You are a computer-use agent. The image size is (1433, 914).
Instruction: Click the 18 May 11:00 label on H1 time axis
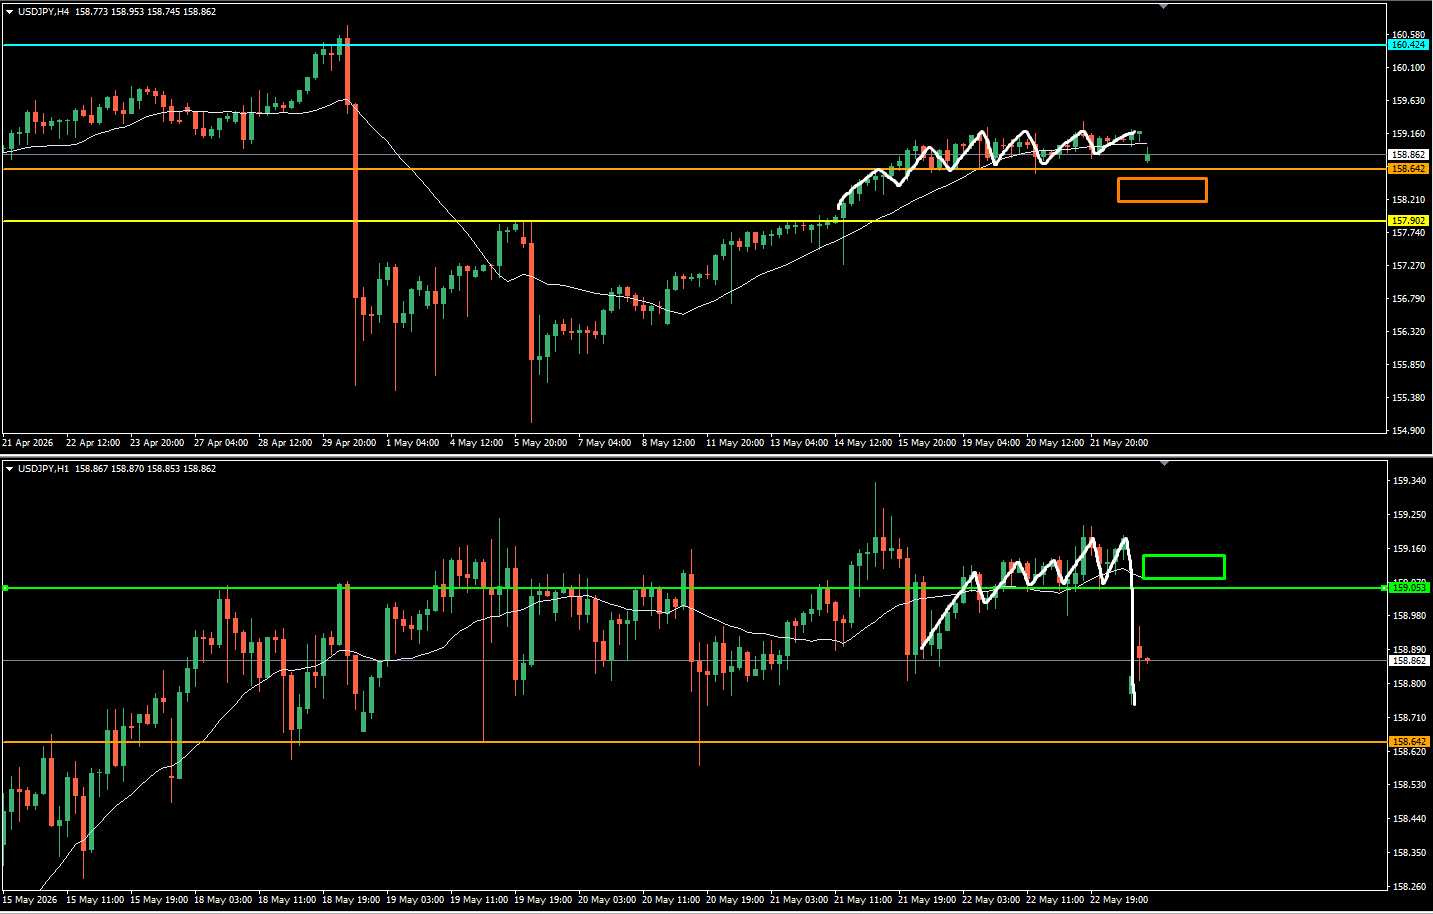[287, 900]
